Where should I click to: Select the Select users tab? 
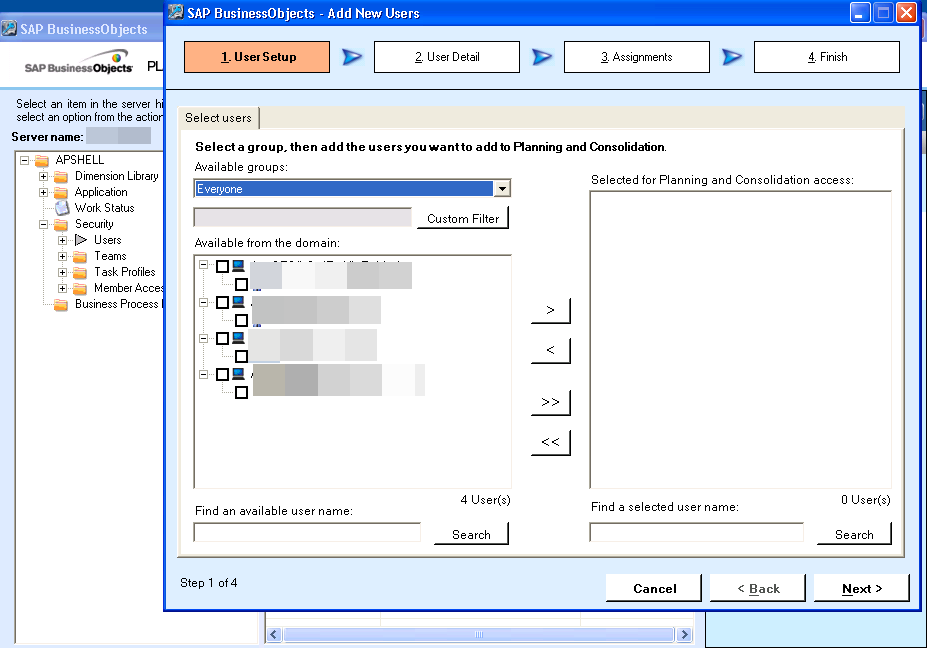tap(218, 118)
